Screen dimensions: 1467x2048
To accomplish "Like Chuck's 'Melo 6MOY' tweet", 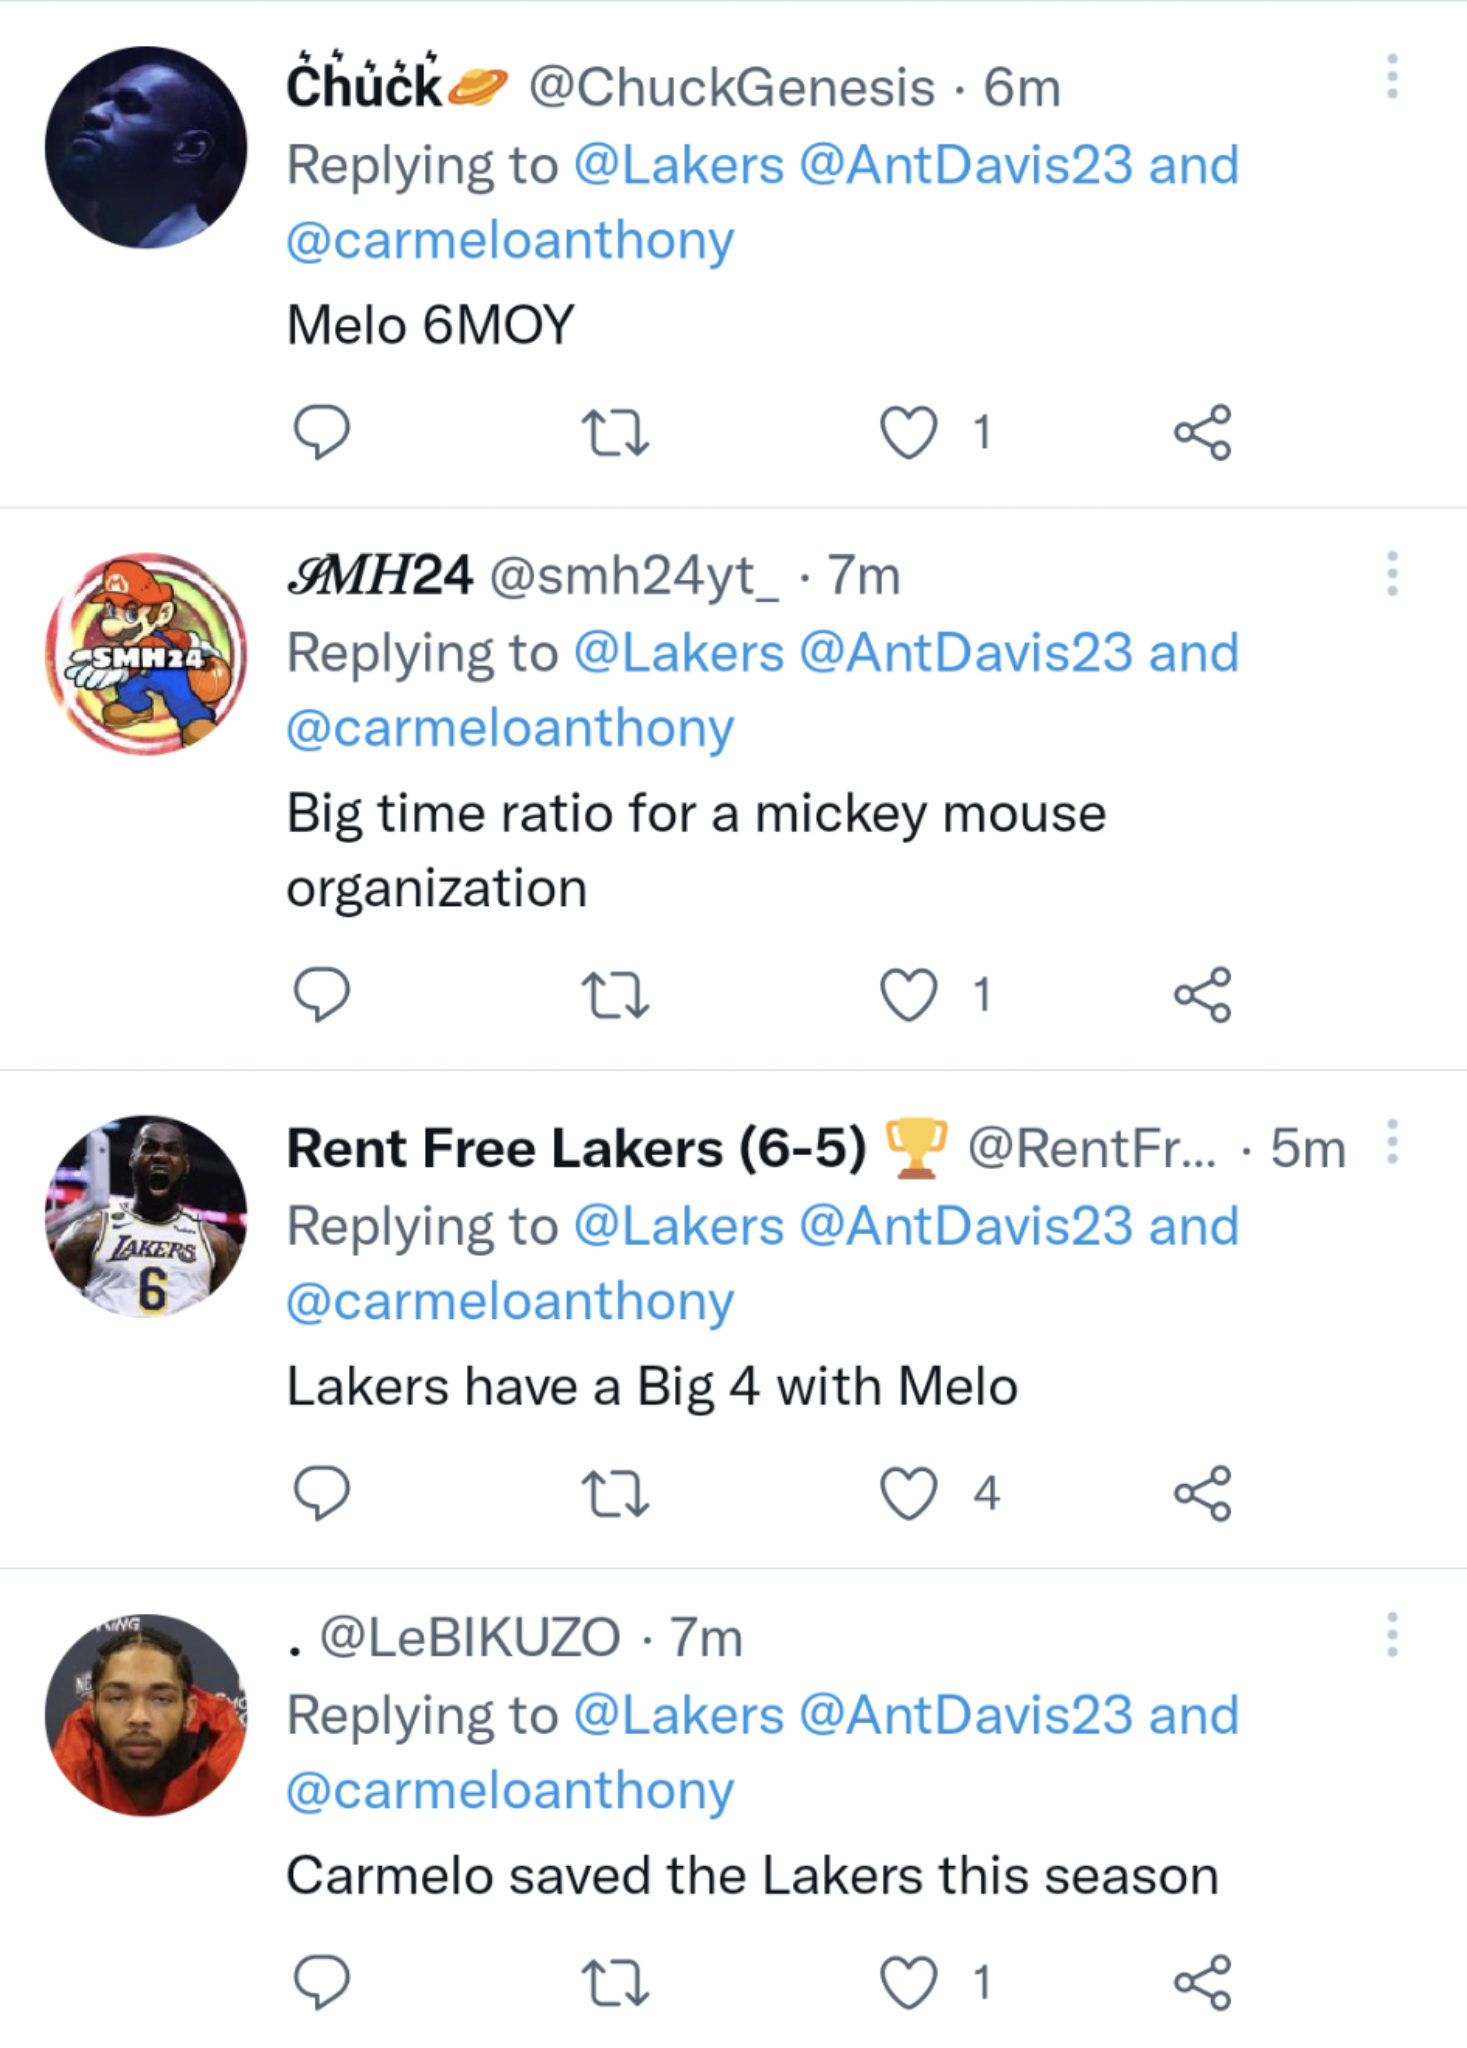I will [x=908, y=432].
